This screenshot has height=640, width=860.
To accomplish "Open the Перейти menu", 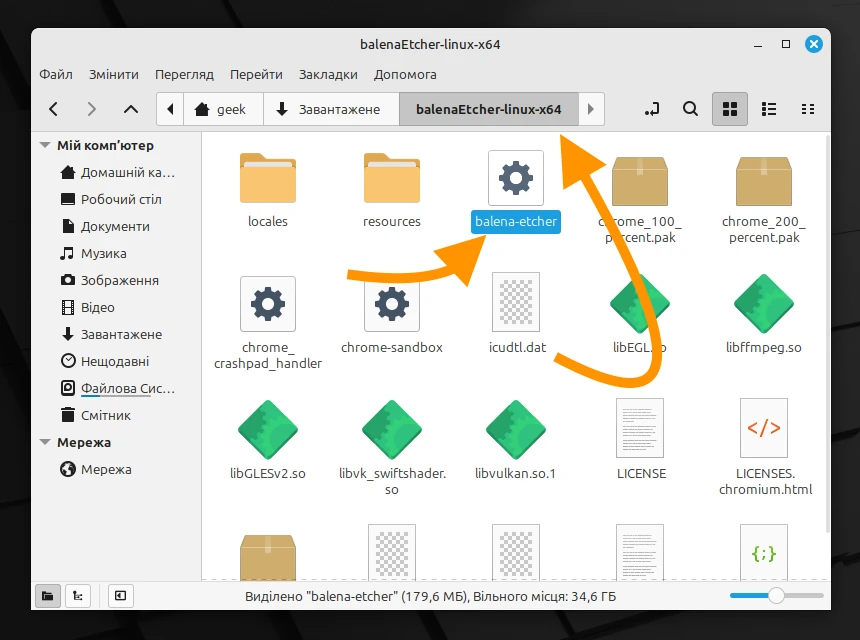I will [256, 74].
